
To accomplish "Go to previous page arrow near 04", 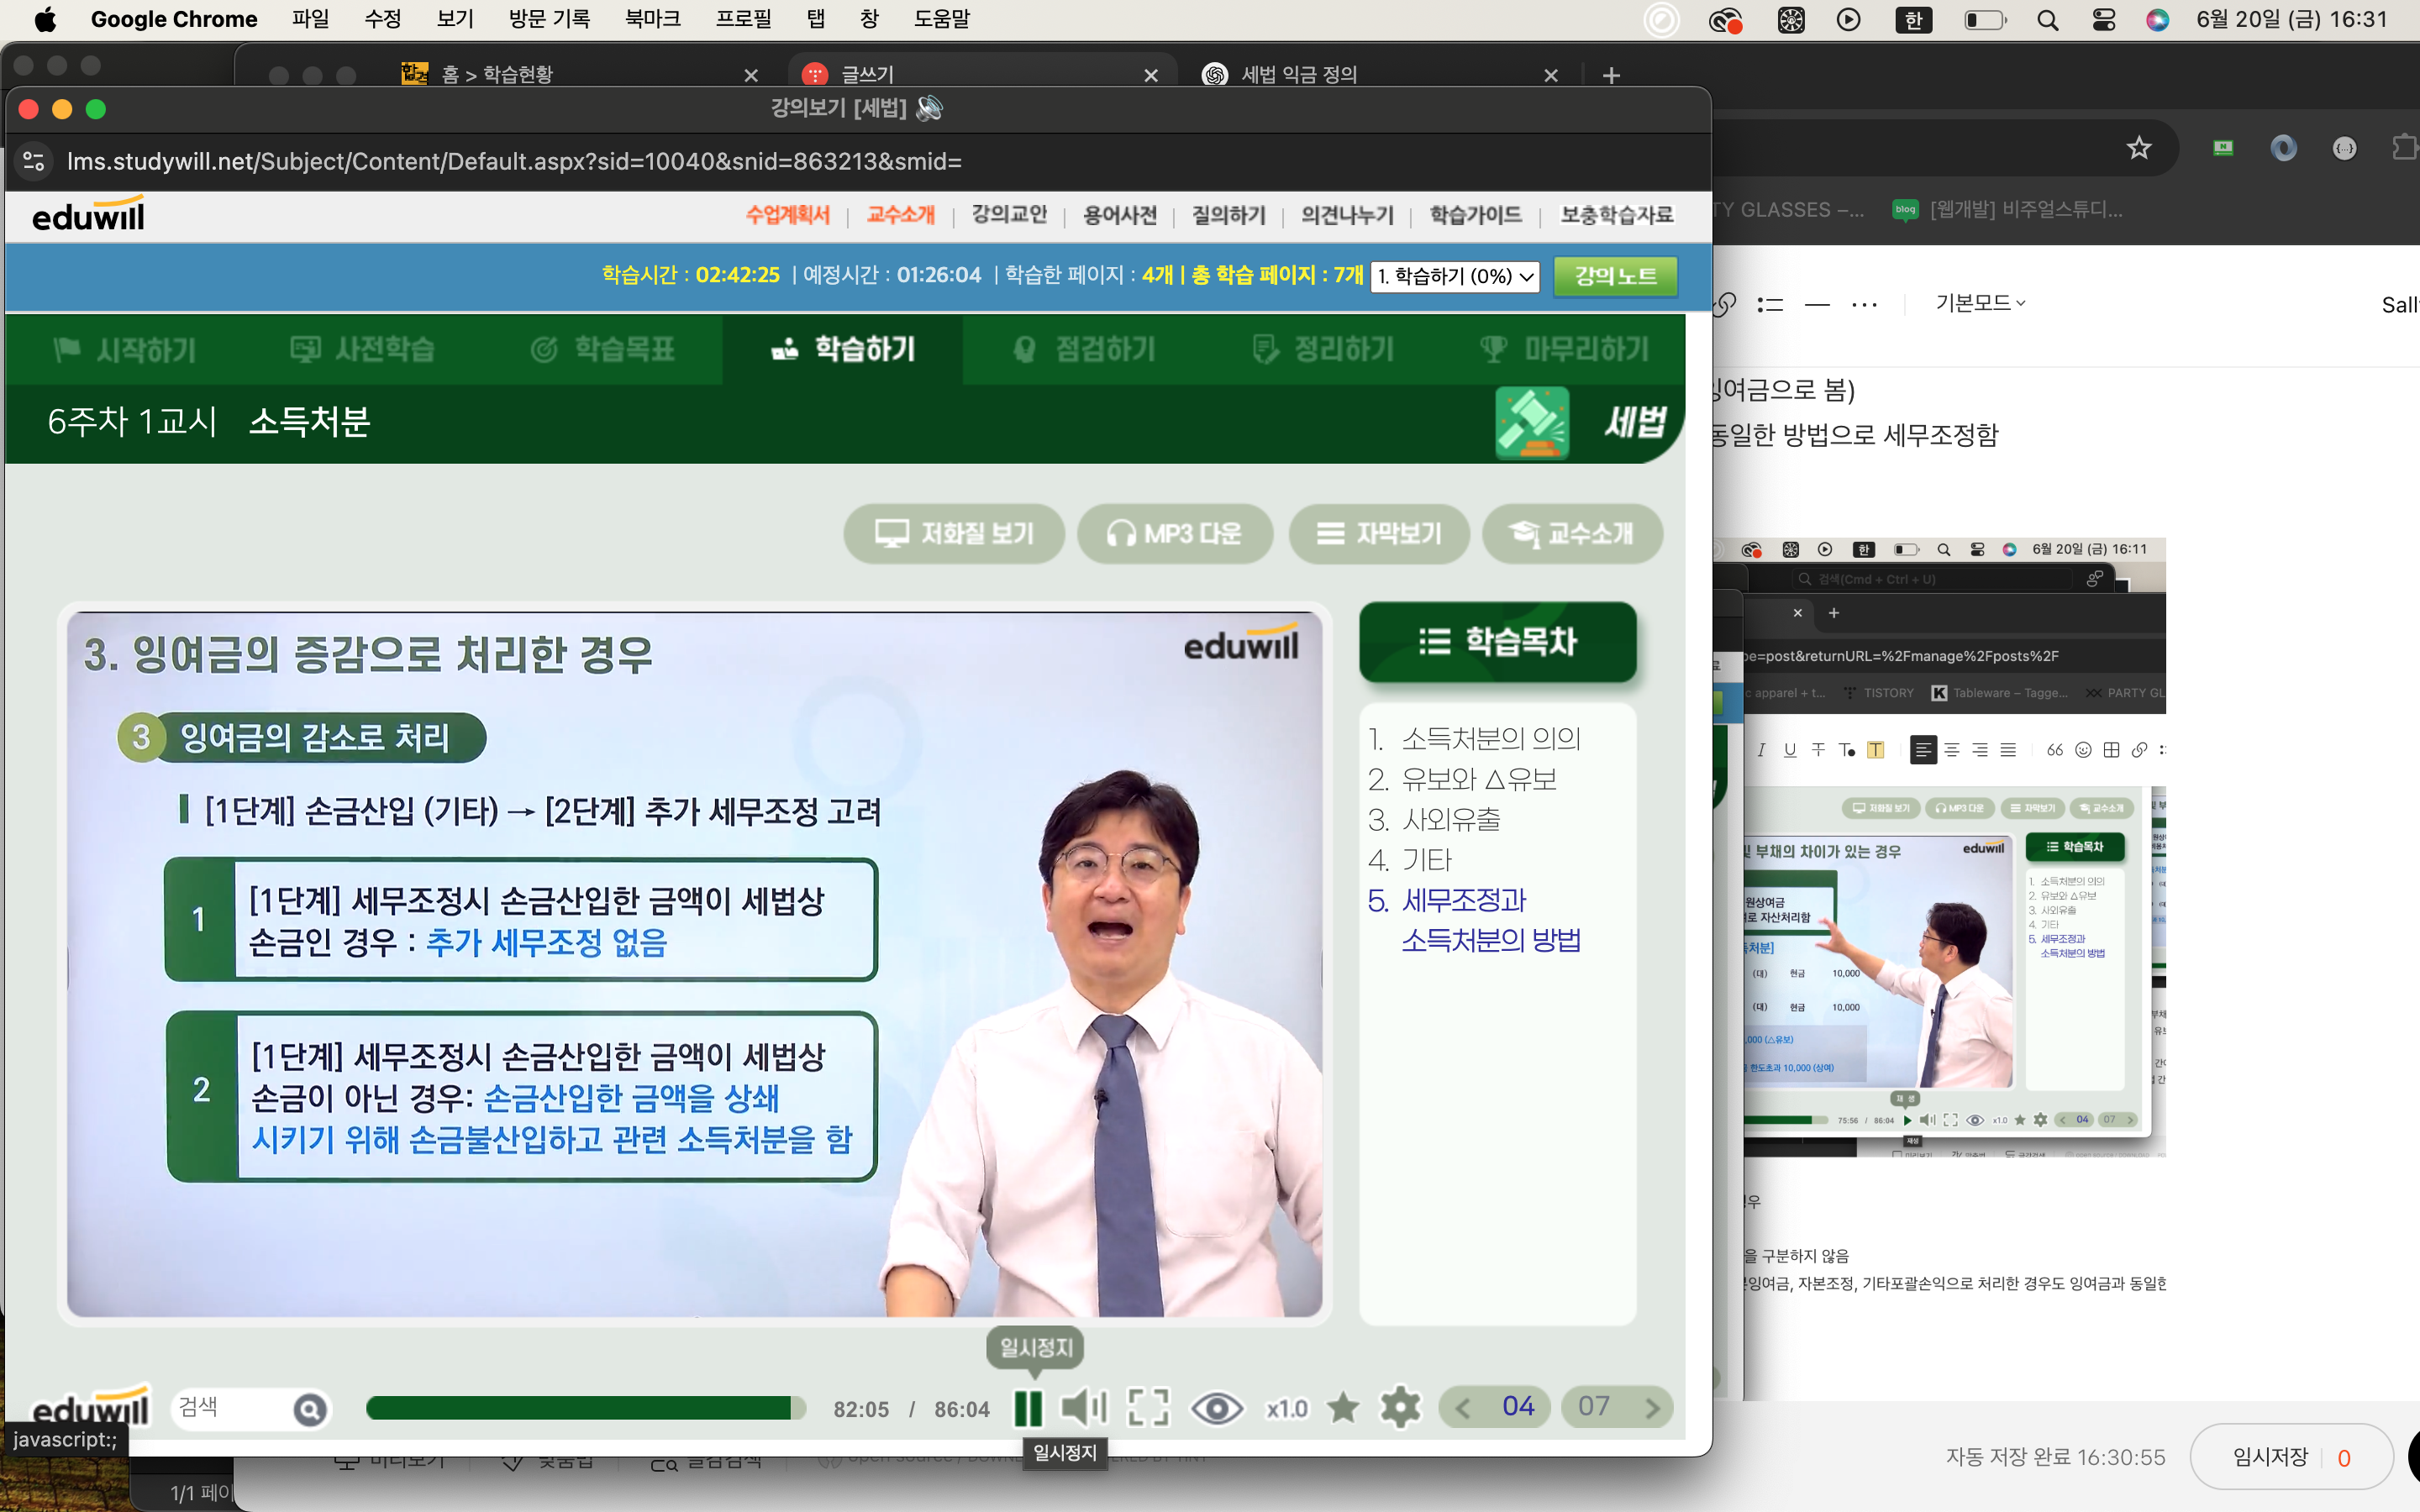I will [1463, 1408].
